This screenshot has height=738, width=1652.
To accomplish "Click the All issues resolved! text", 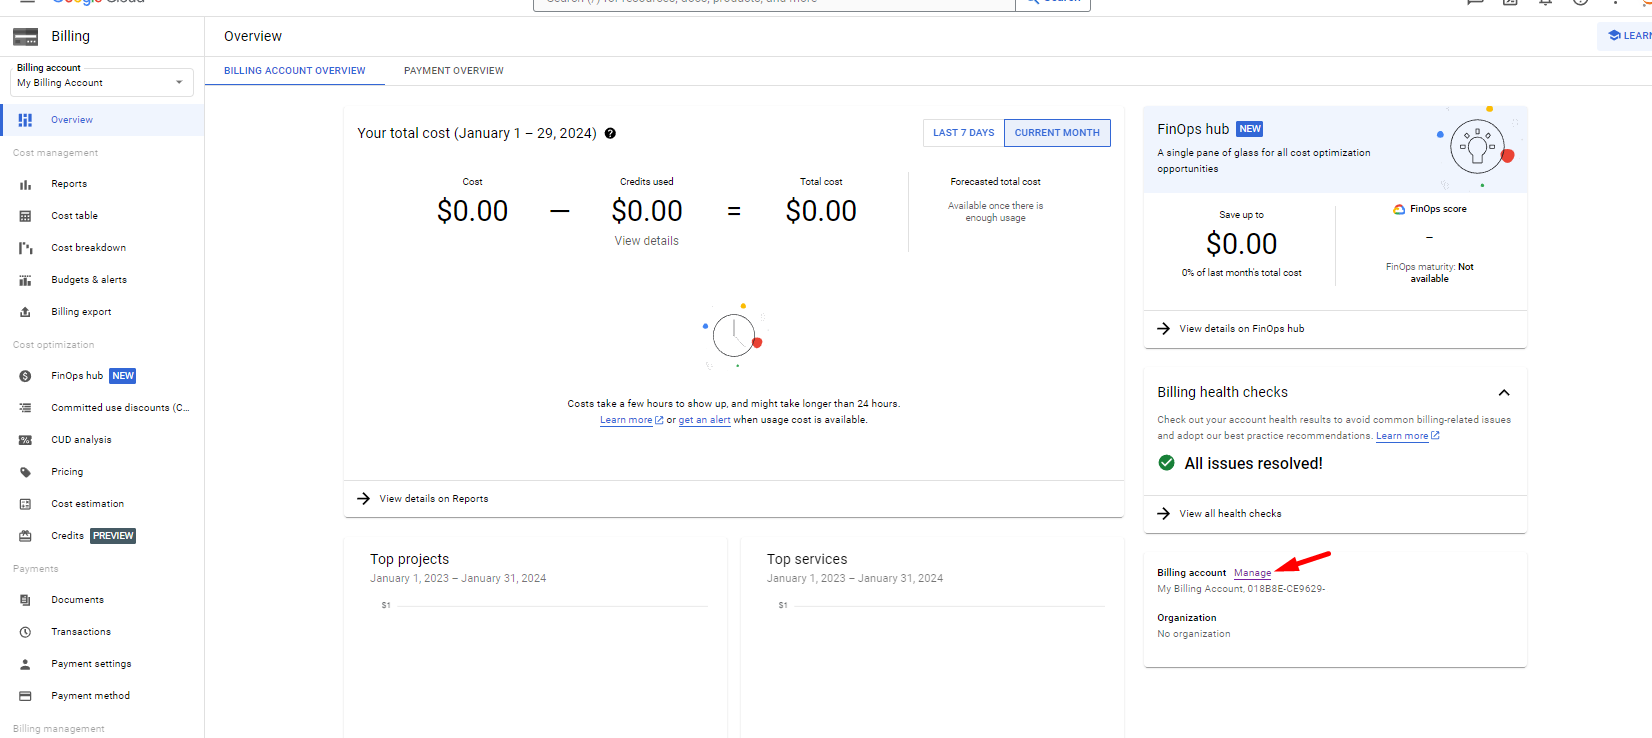I will click(x=1254, y=464).
